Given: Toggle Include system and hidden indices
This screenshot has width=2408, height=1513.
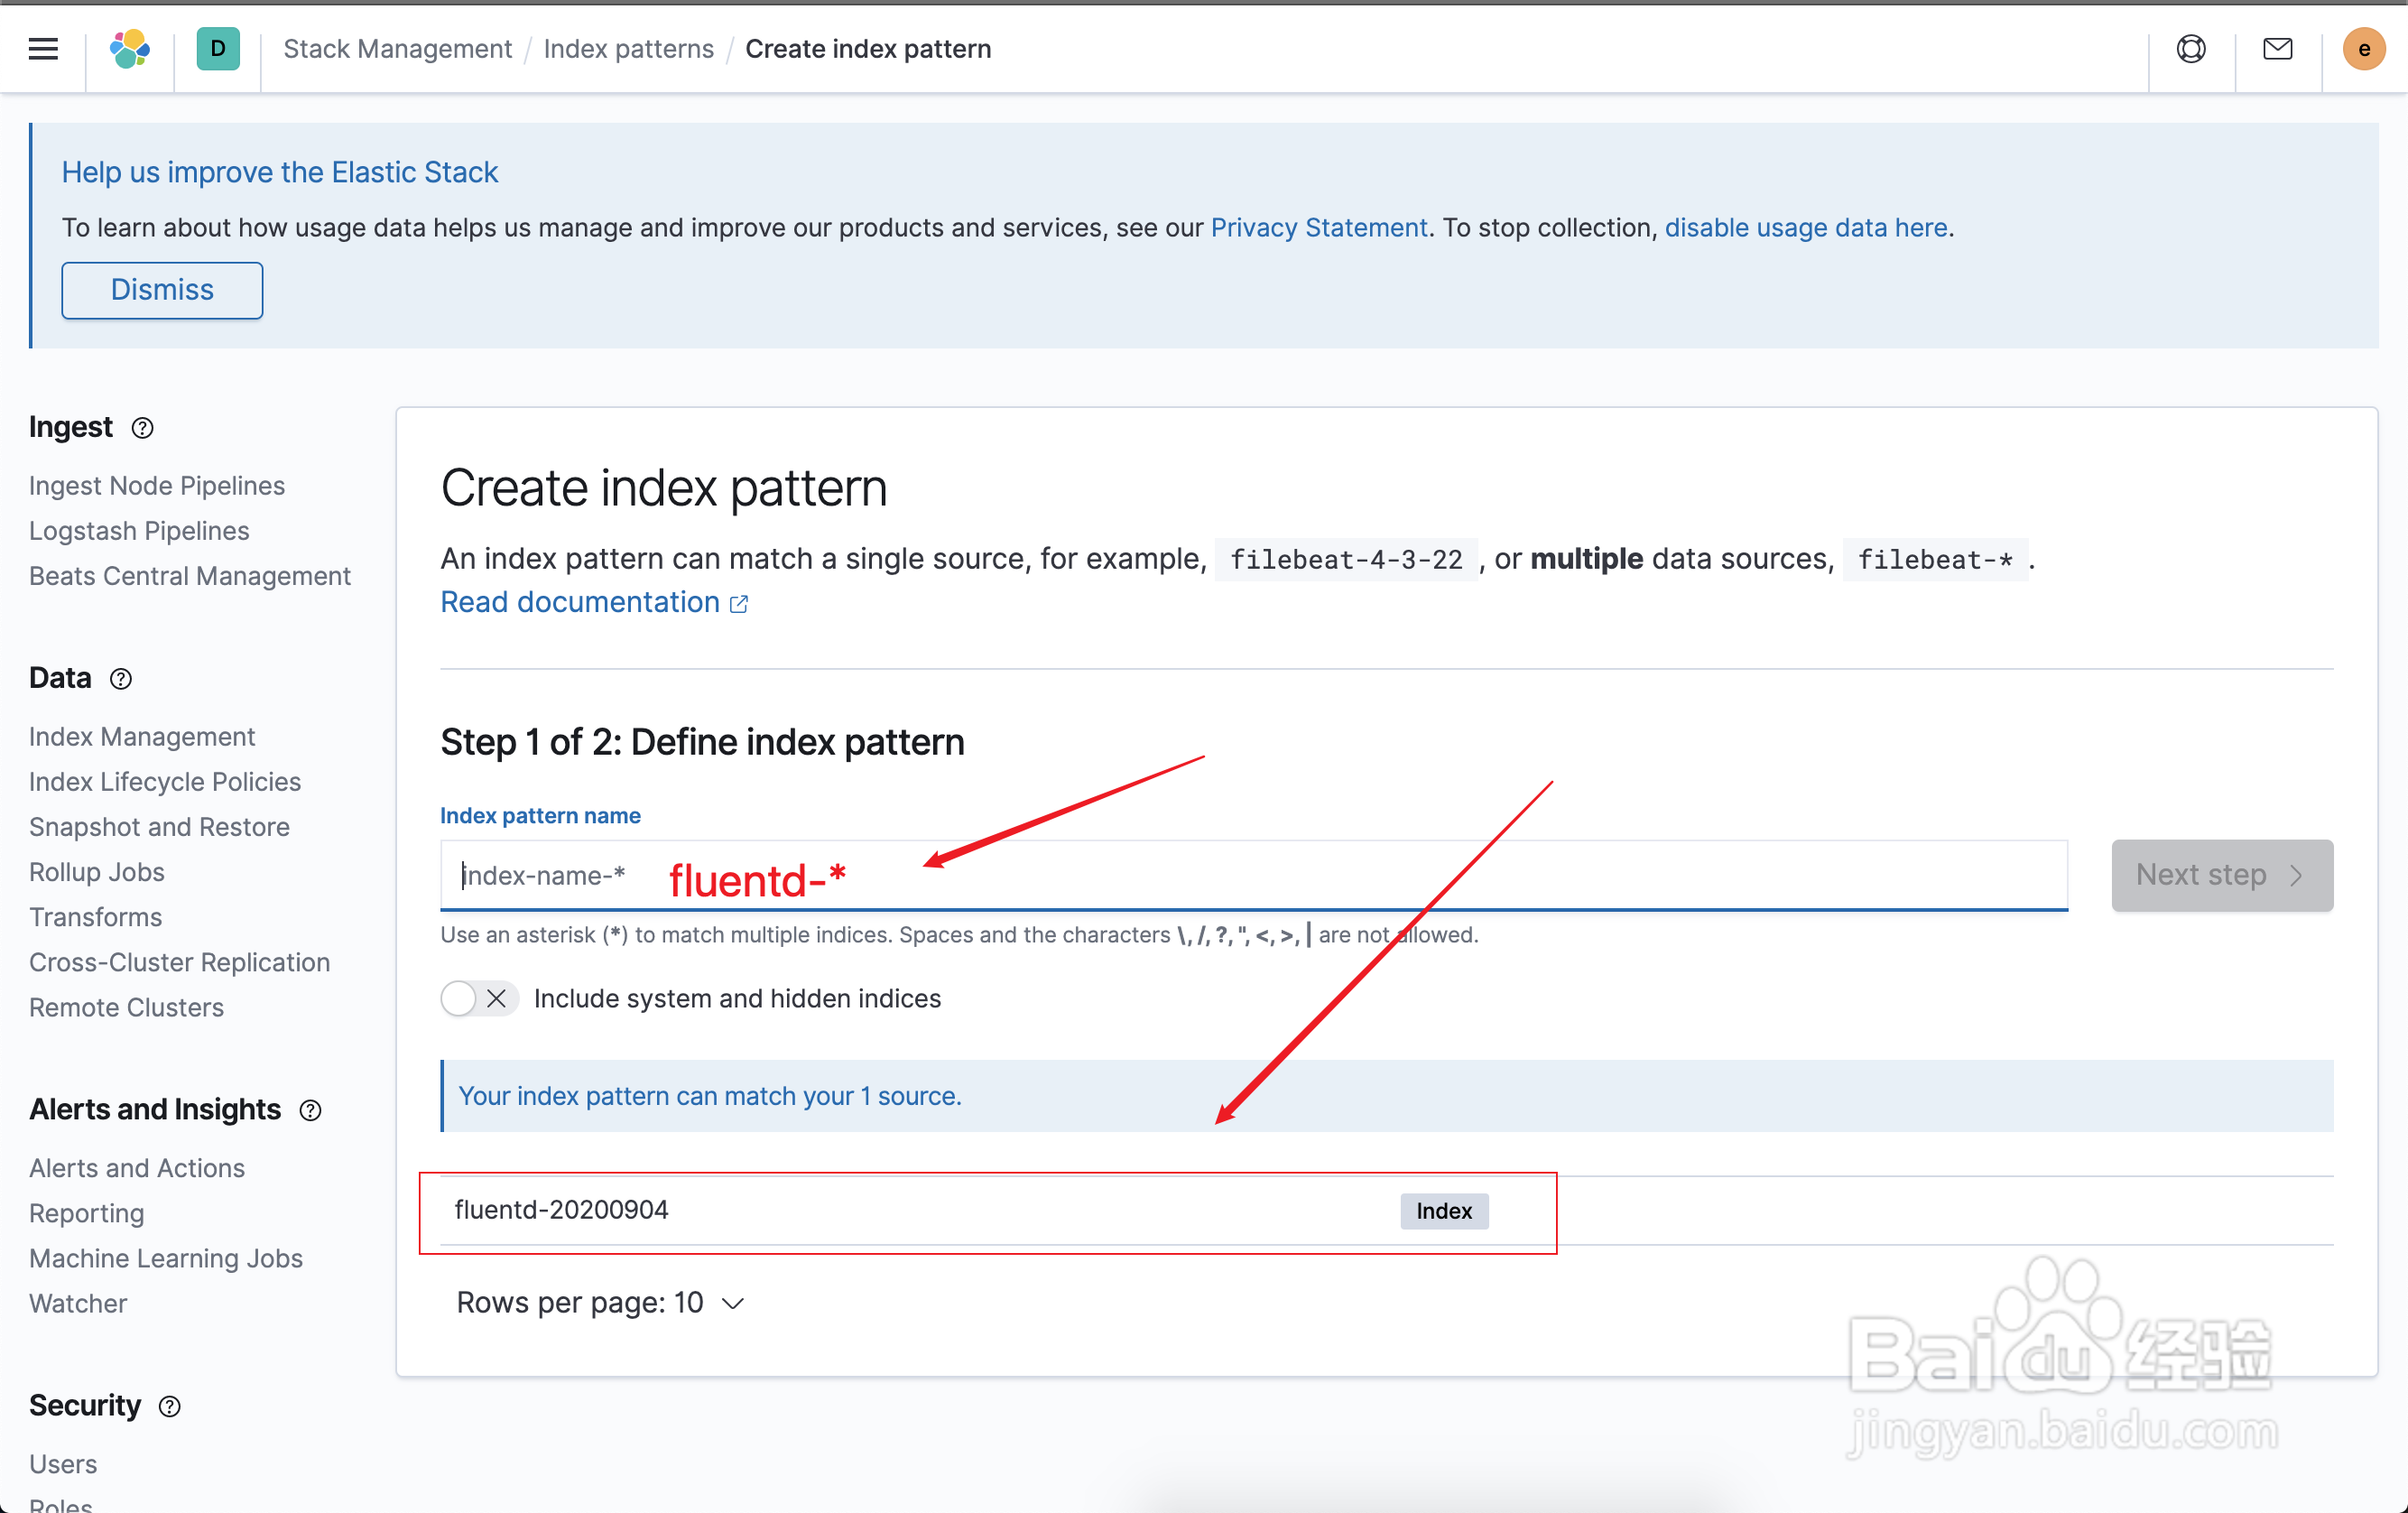Looking at the screenshot, I should pos(478,998).
